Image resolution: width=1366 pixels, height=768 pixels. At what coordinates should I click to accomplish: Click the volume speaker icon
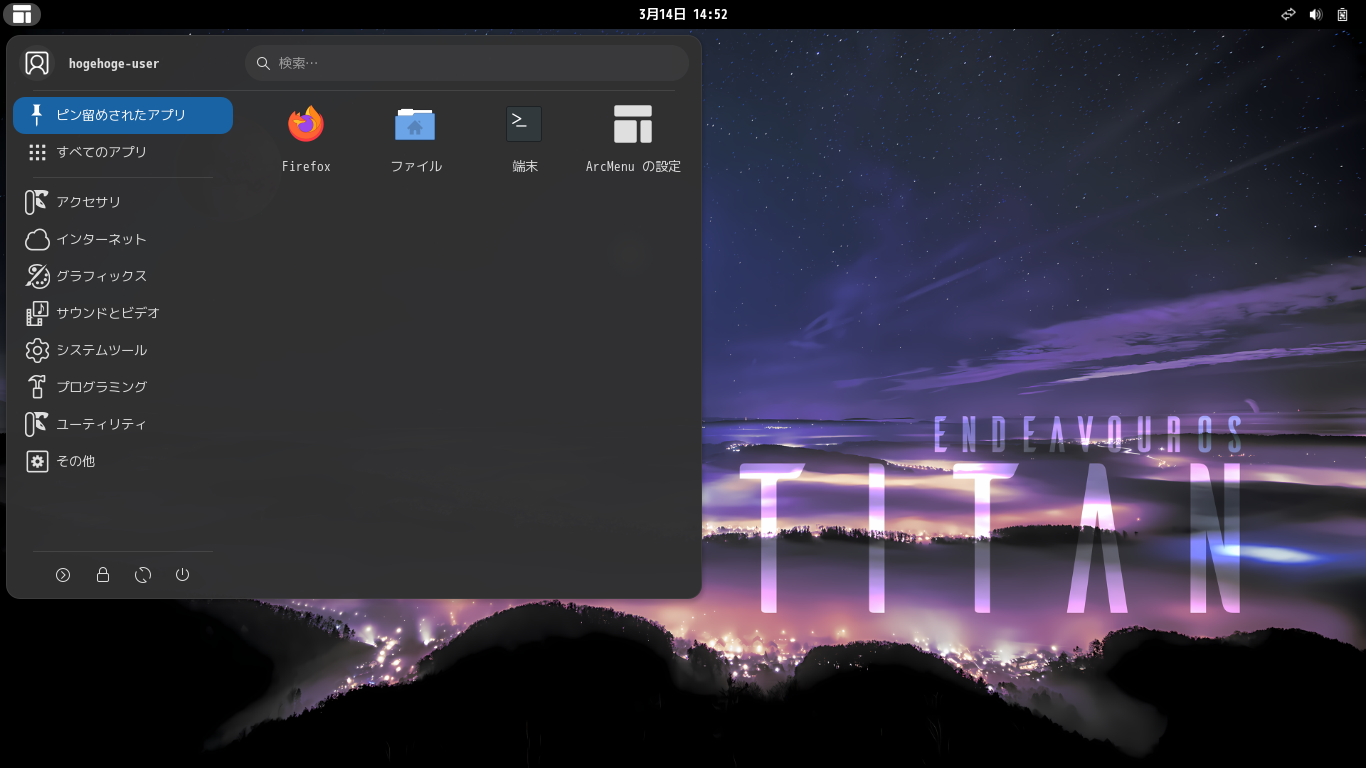(1315, 14)
